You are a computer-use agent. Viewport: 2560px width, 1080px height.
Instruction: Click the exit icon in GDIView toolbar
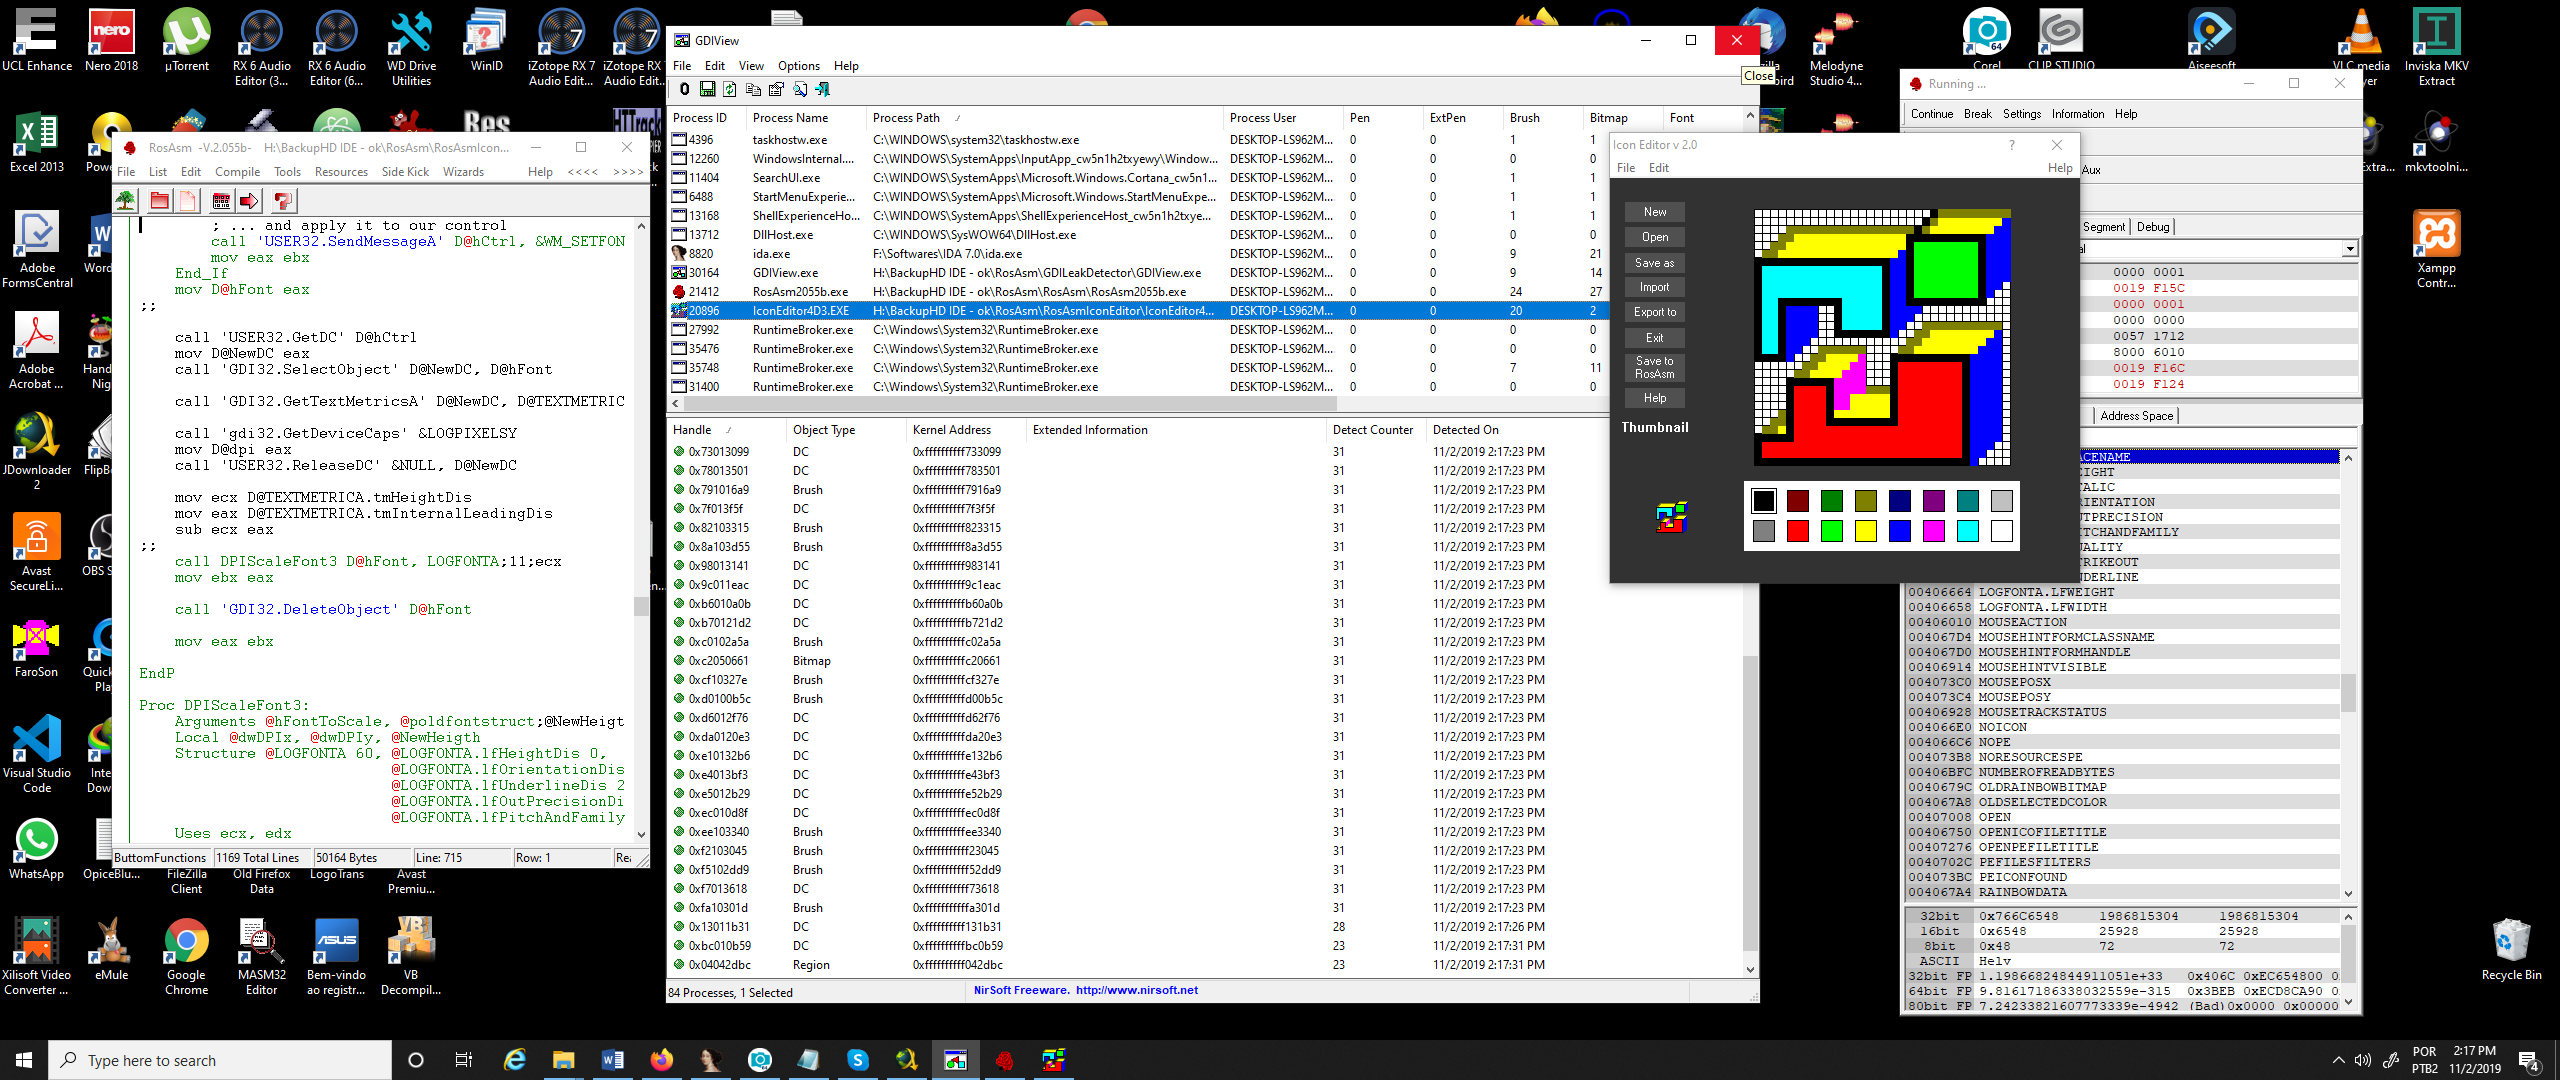[823, 90]
